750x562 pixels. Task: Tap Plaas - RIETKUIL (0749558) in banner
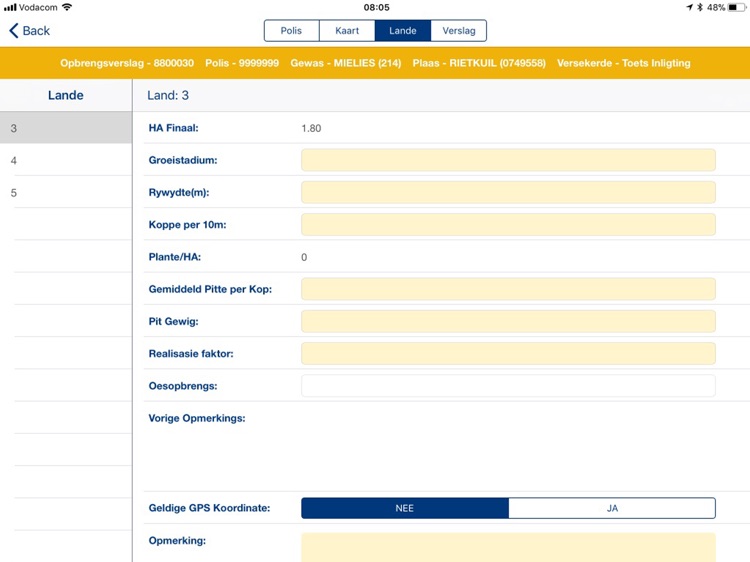click(479, 63)
